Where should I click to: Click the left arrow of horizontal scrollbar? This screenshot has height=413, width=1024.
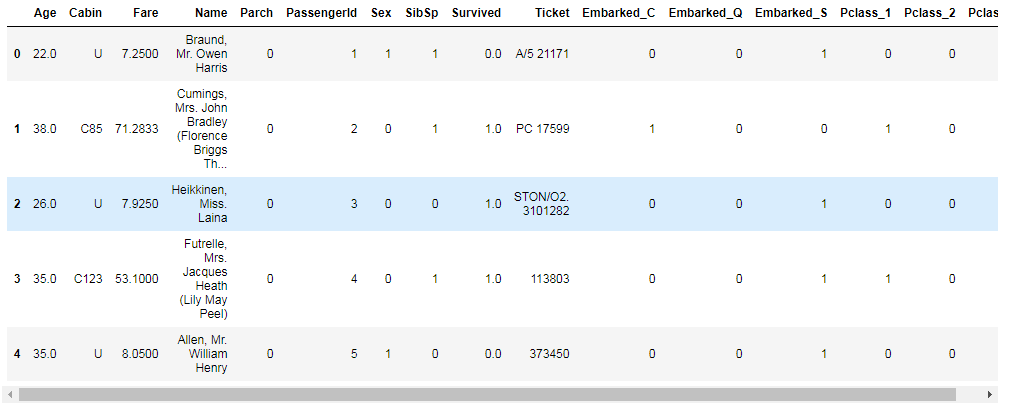click(10, 394)
